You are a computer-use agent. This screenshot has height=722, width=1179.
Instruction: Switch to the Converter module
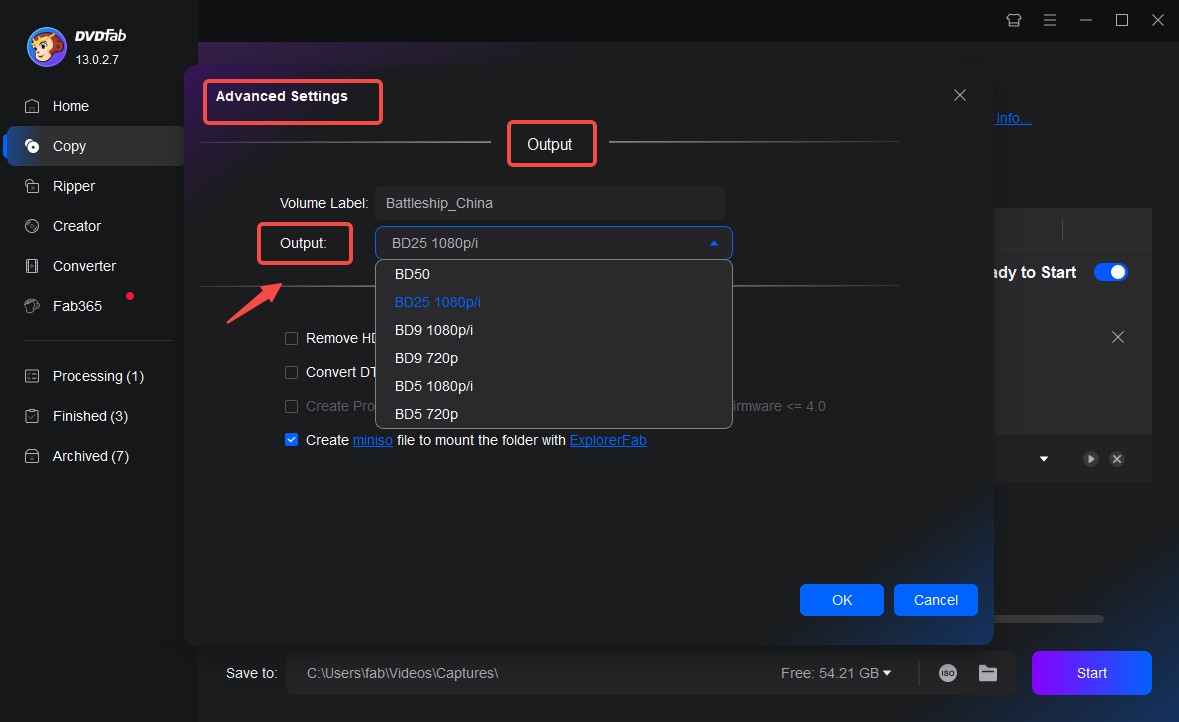[83, 266]
